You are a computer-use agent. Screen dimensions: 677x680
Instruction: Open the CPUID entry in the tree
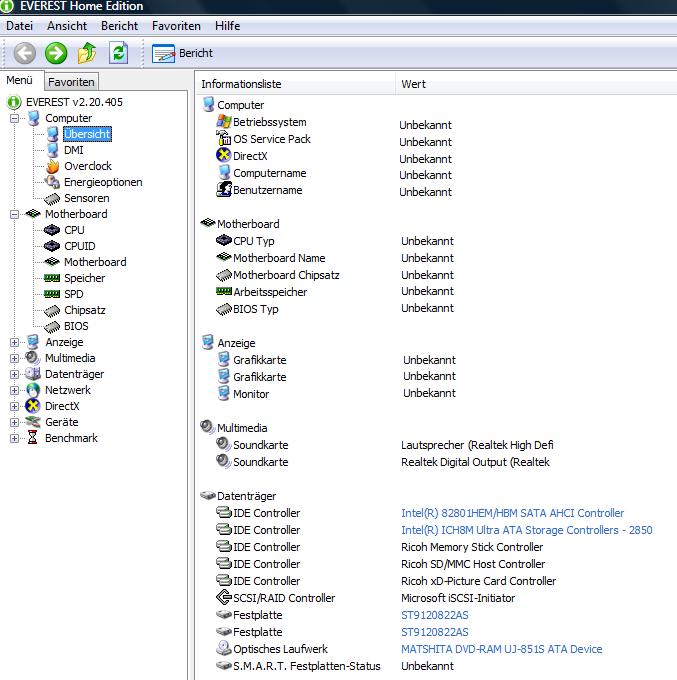tap(79, 246)
